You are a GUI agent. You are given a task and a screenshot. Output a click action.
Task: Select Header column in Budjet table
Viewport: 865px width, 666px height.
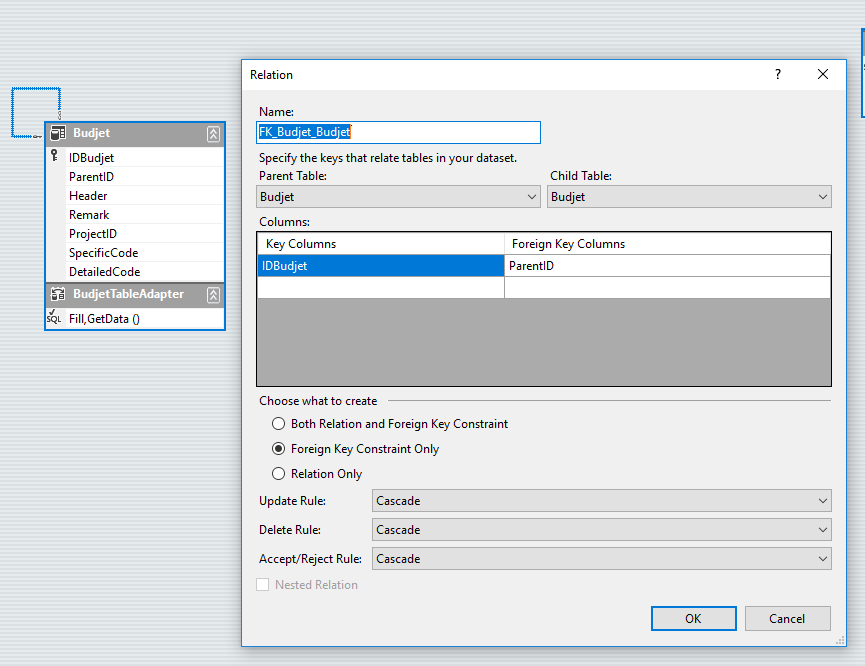pyautogui.click(x=135, y=196)
